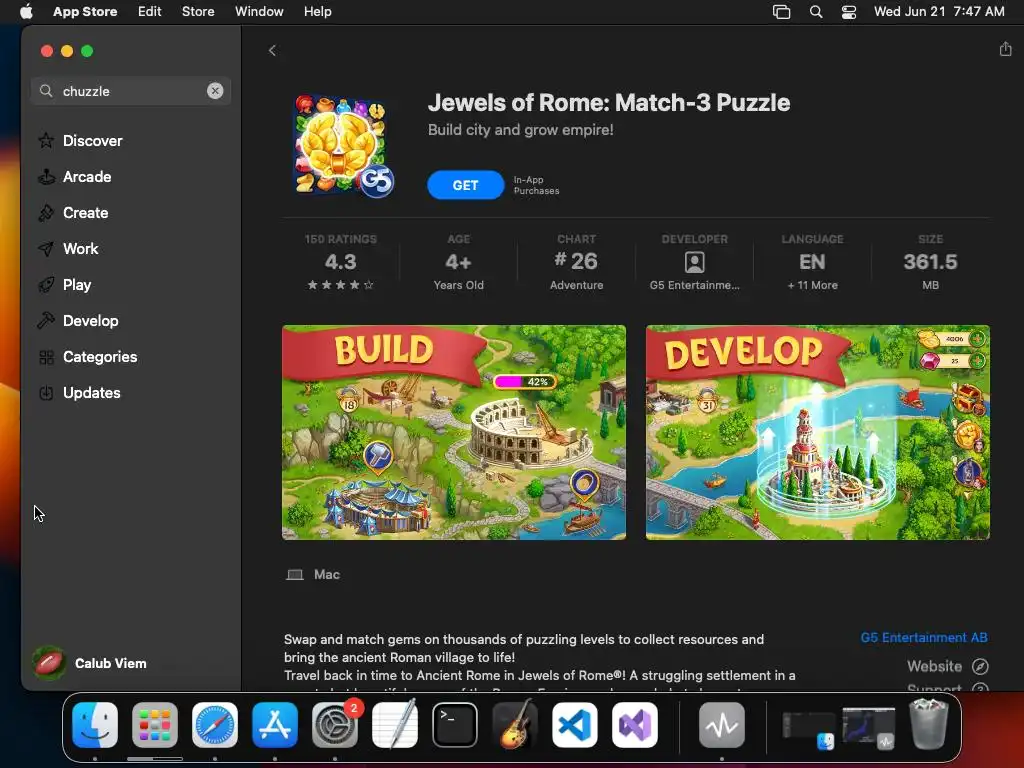Open Spotlight search in menu bar
Screen dimensions: 1024x768
point(816,12)
